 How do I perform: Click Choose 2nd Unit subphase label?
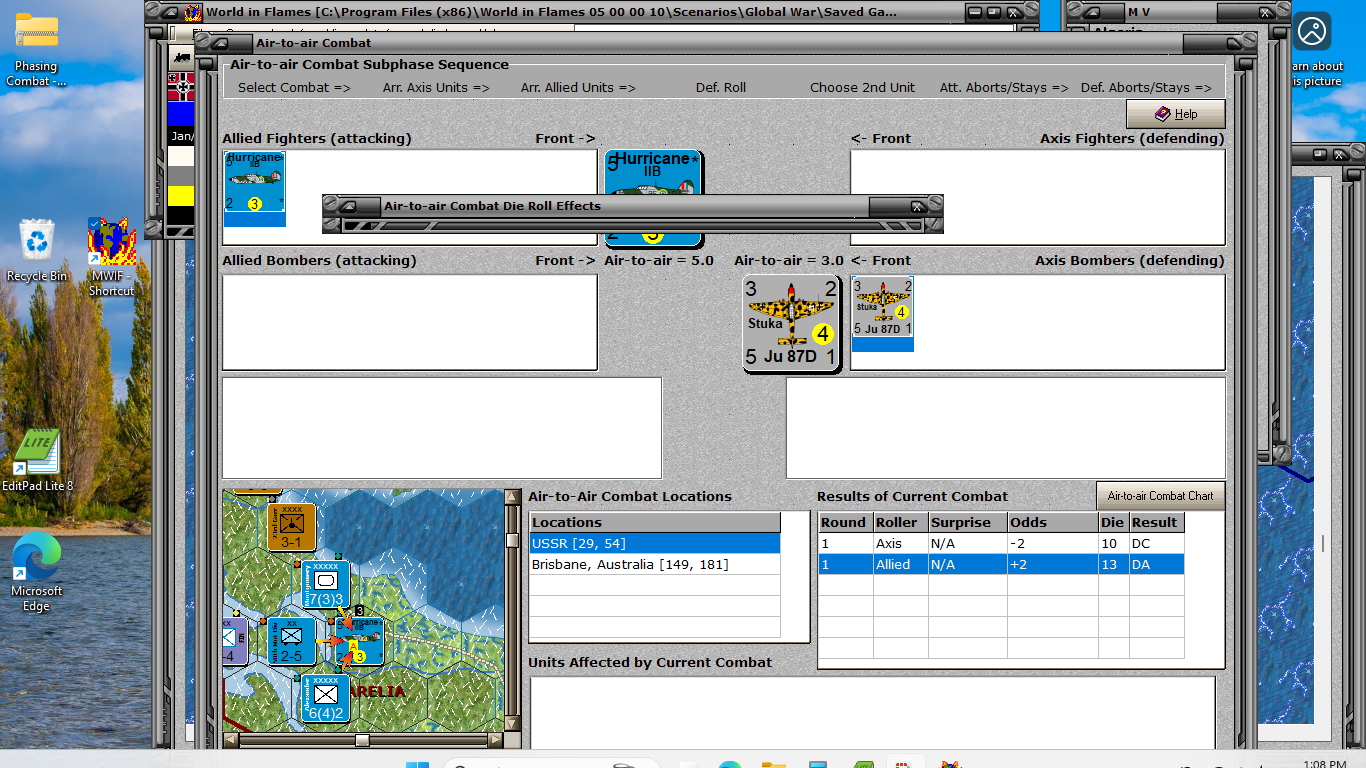(862, 88)
